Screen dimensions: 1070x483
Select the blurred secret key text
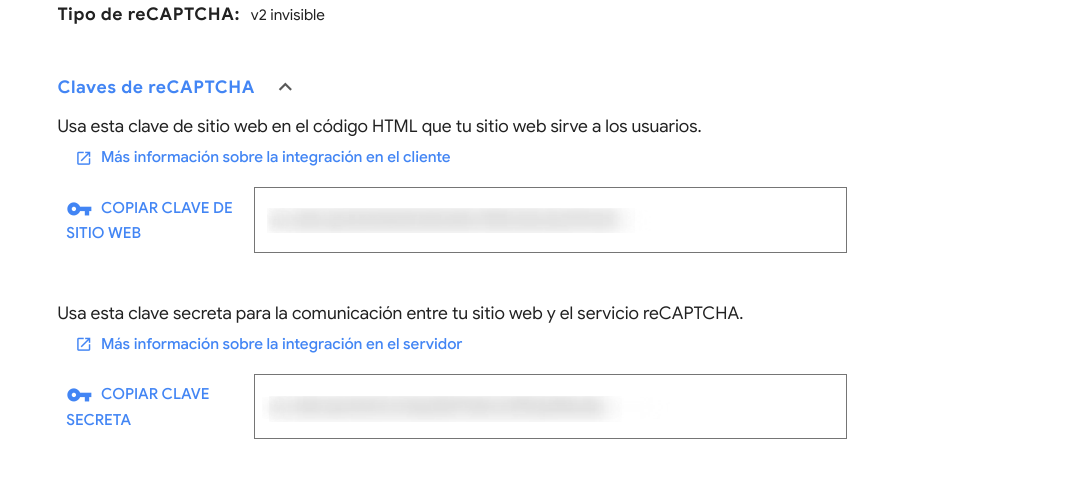[440, 406]
